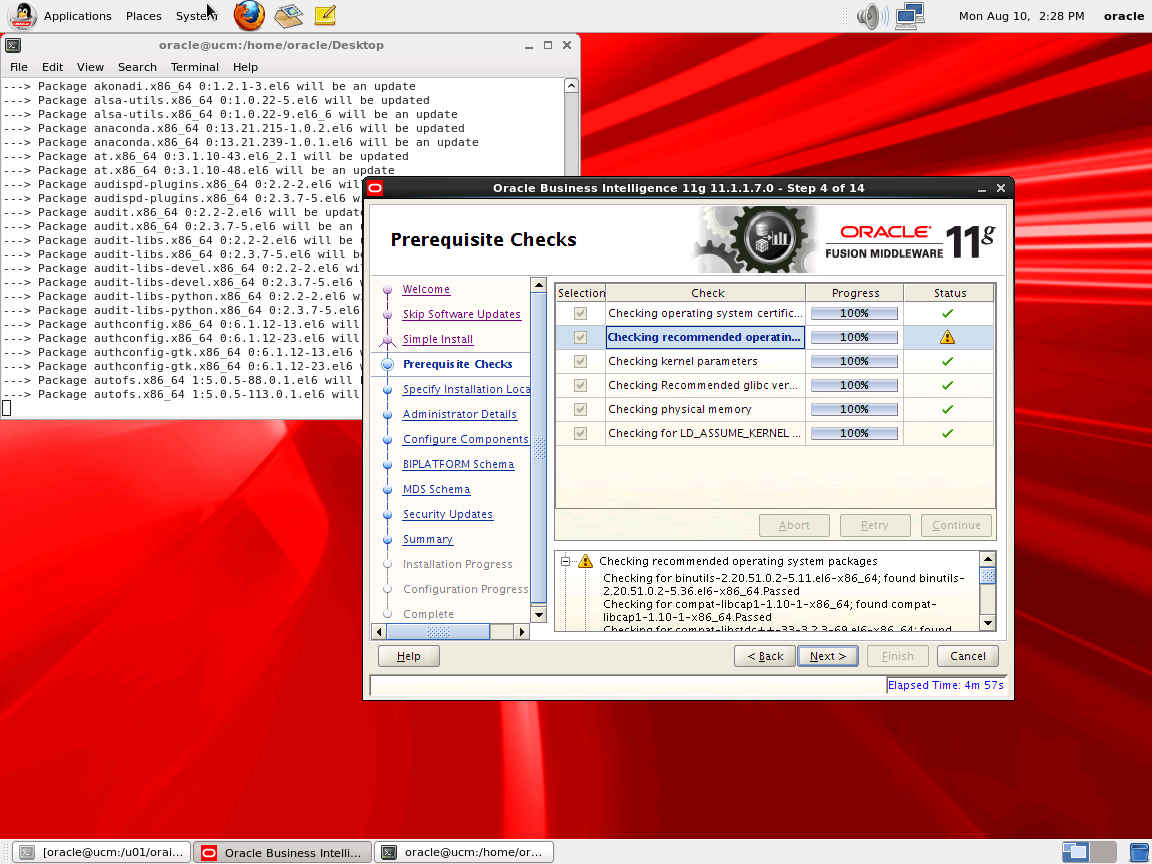Click the workspace switcher first desktop

click(1075, 852)
